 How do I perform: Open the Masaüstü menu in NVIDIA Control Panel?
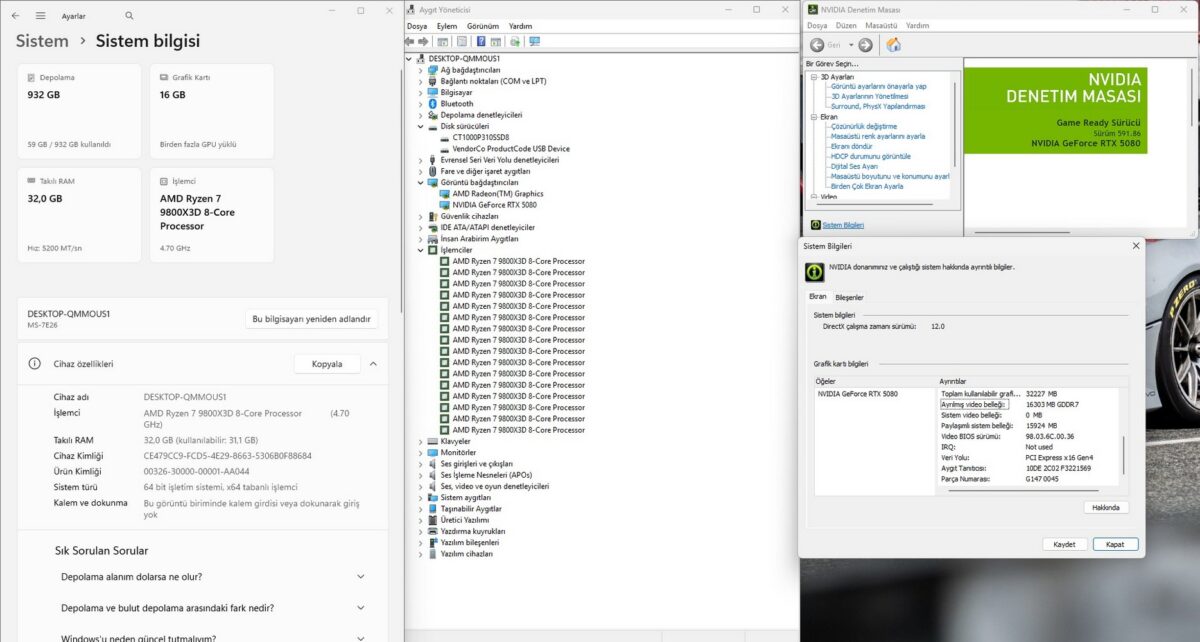point(882,25)
